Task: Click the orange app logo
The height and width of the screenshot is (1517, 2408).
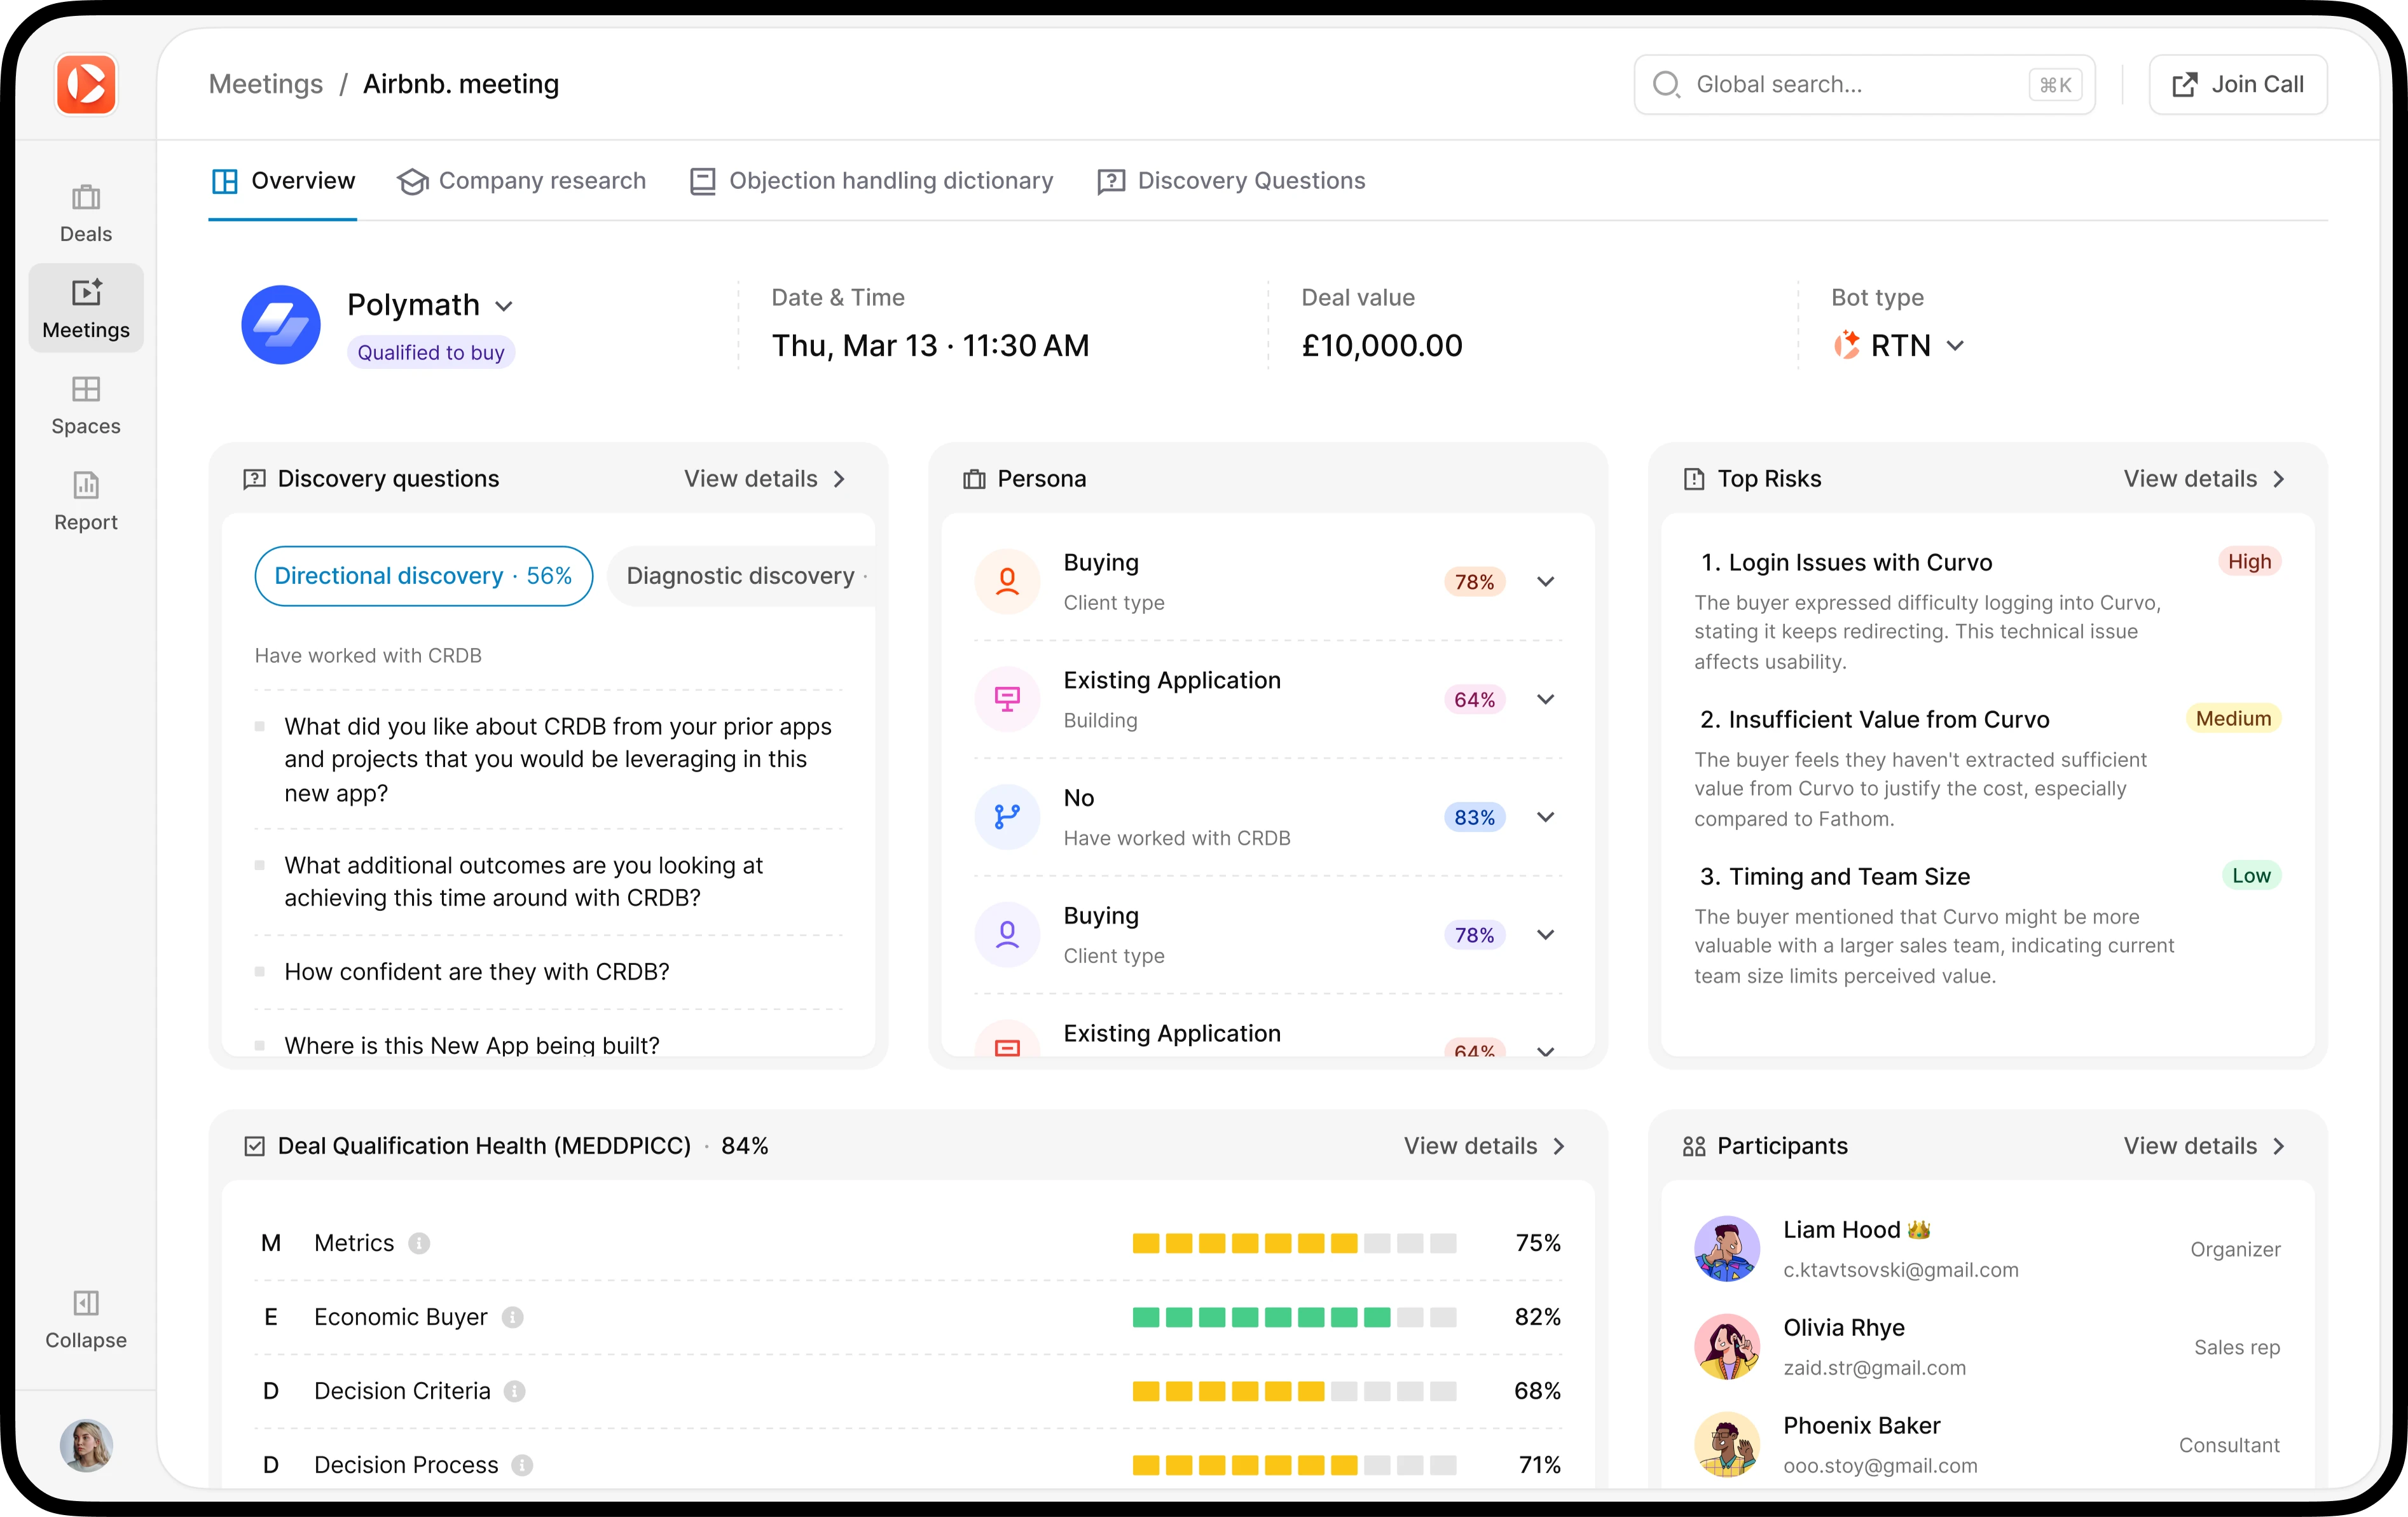Action: (86, 84)
